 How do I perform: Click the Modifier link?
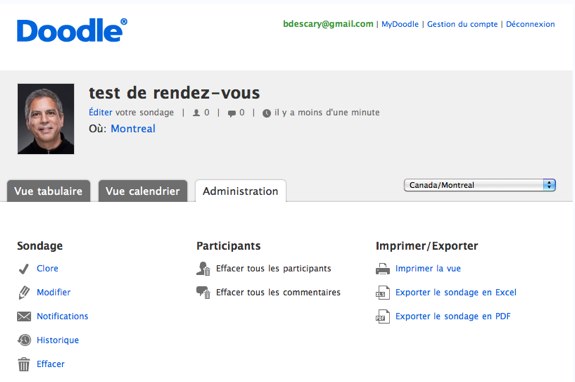(x=54, y=292)
